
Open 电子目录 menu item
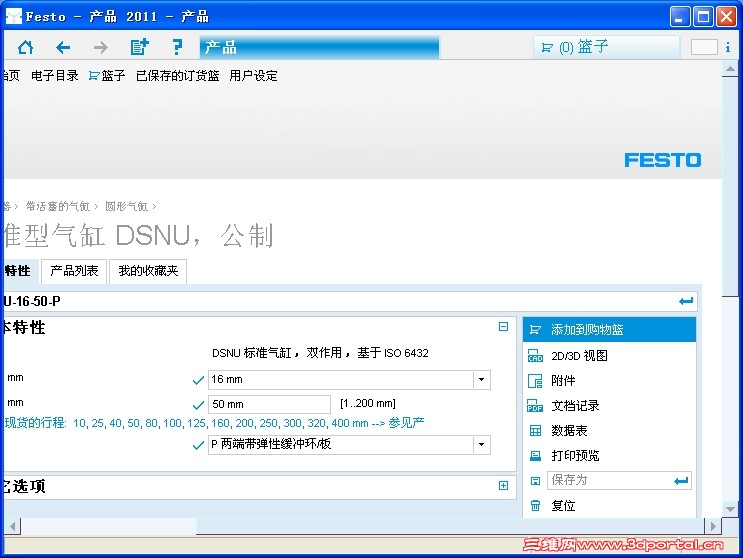(x=54, y=75)
